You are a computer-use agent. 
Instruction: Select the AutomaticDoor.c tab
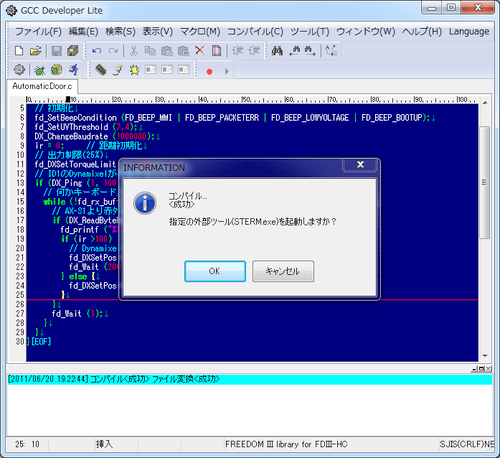pyautogui.click(x=42, y=86)
